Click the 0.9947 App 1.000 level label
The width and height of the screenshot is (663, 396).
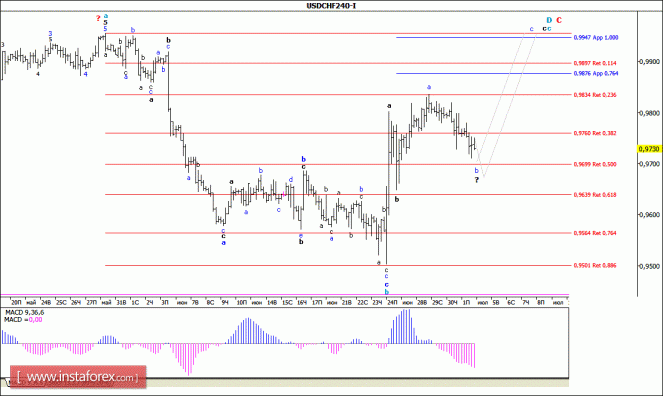(x=596, y=38)
